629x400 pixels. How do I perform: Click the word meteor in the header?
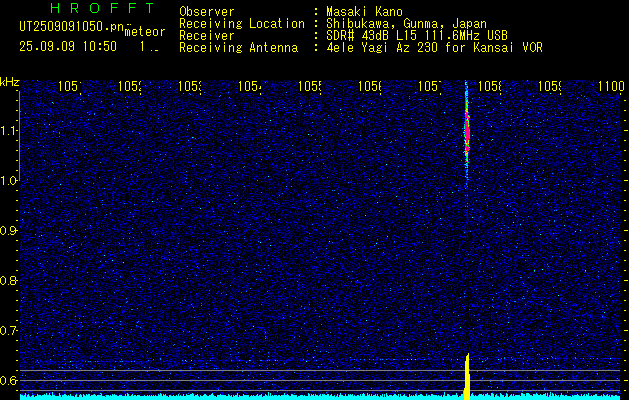click(x=145, y=32)
